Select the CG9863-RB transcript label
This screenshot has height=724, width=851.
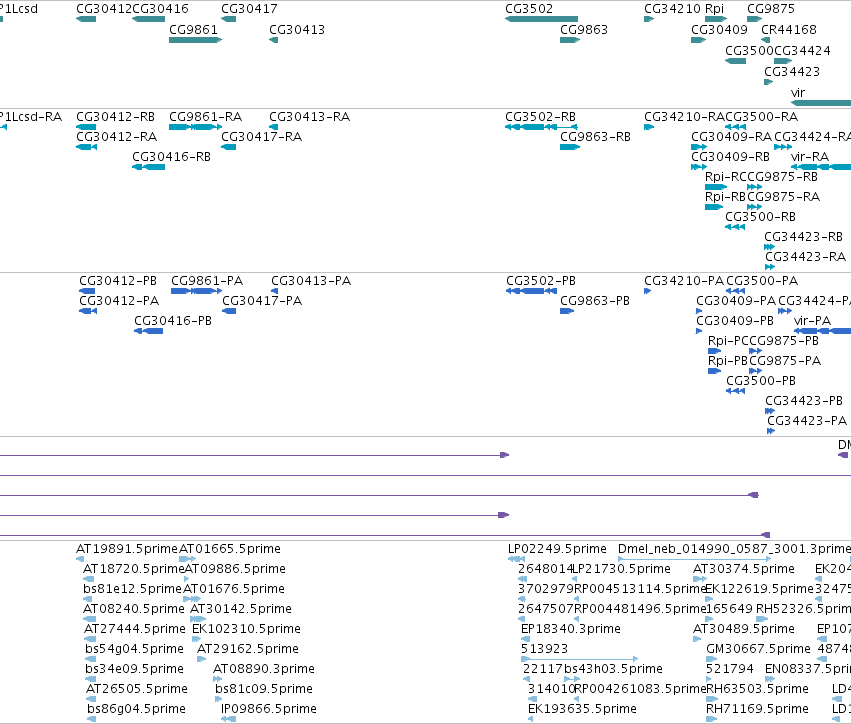(595, 137)
